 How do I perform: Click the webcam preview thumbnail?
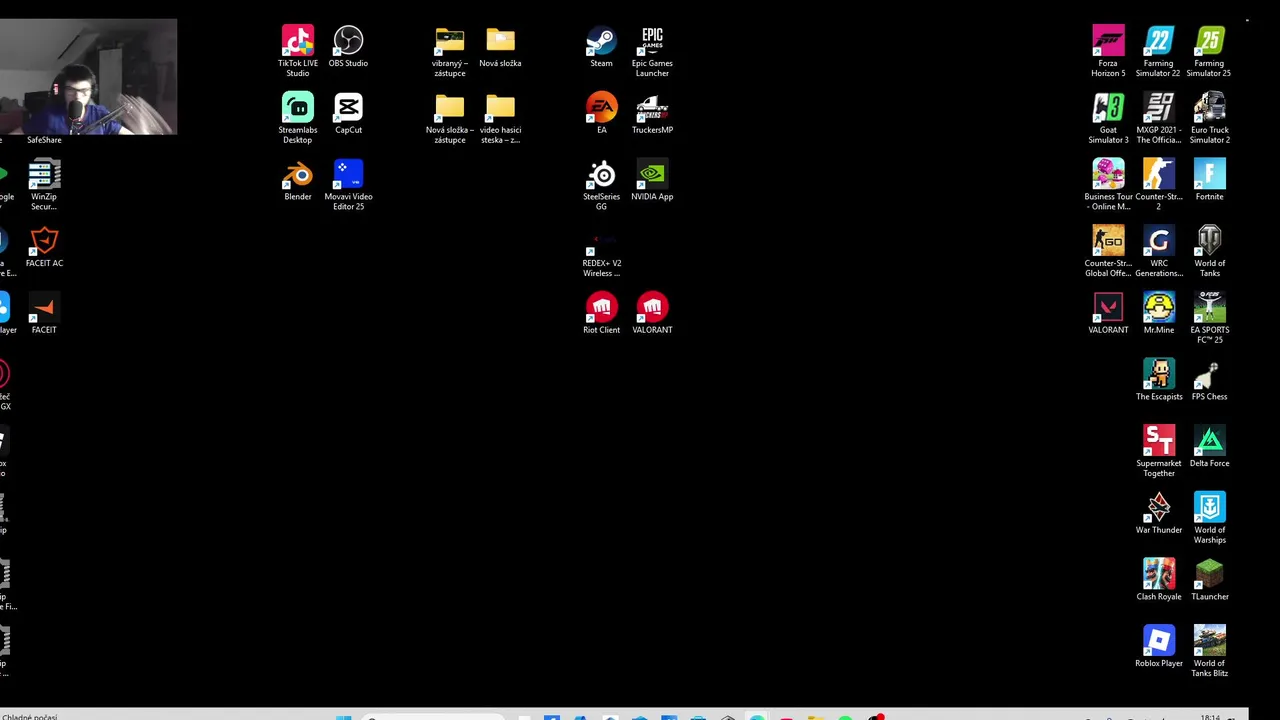point(88,76)
